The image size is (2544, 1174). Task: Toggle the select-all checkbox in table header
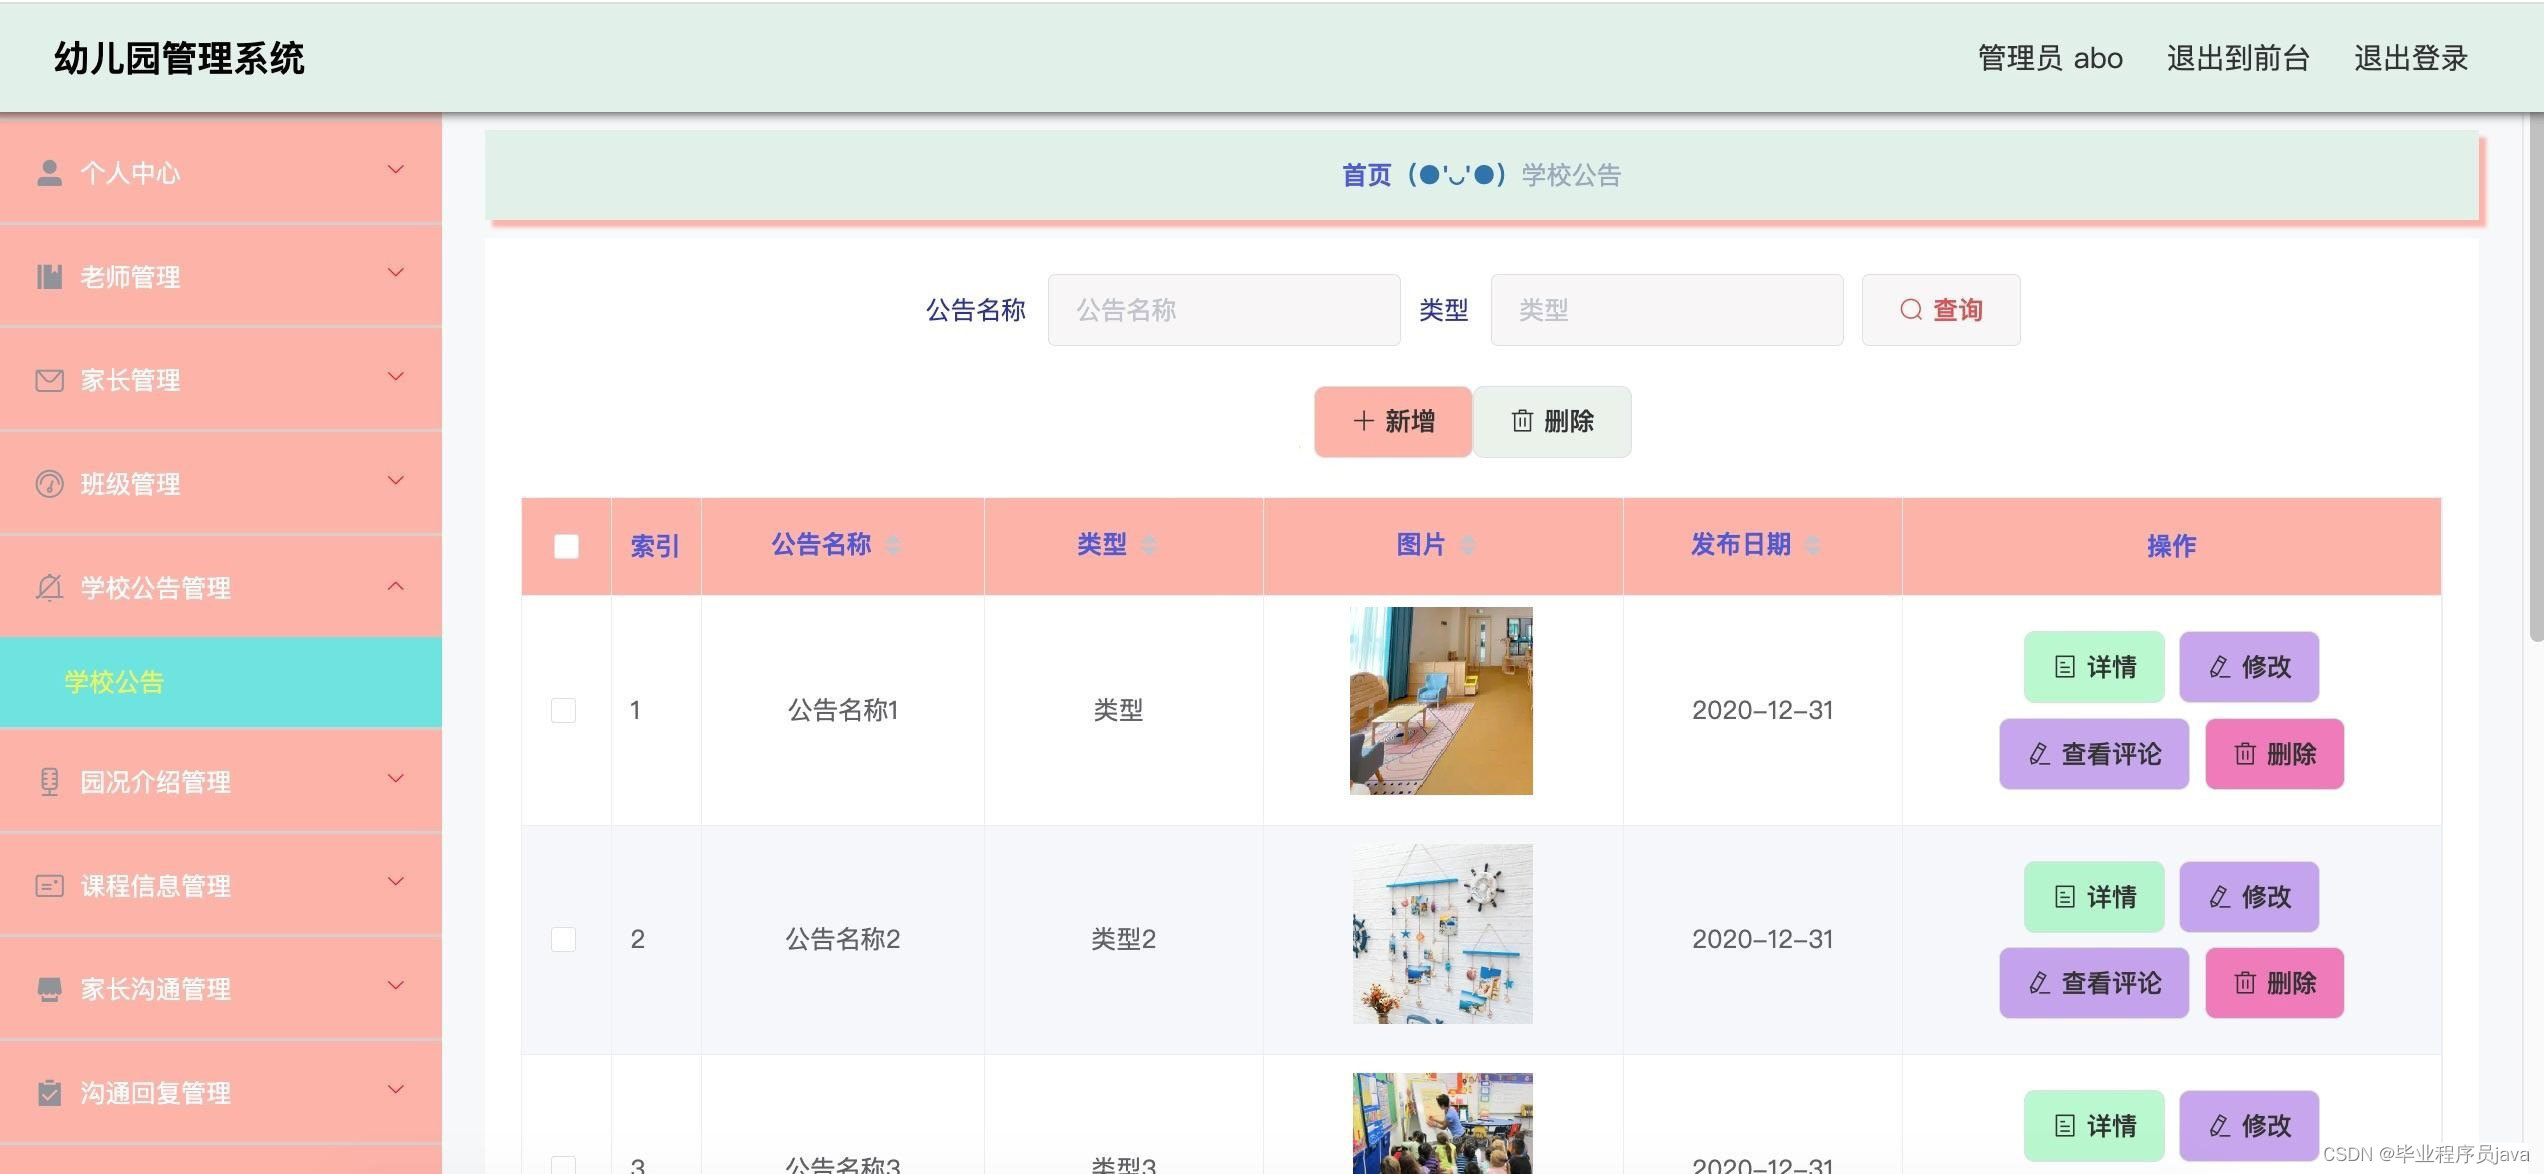tap(566, 546)
